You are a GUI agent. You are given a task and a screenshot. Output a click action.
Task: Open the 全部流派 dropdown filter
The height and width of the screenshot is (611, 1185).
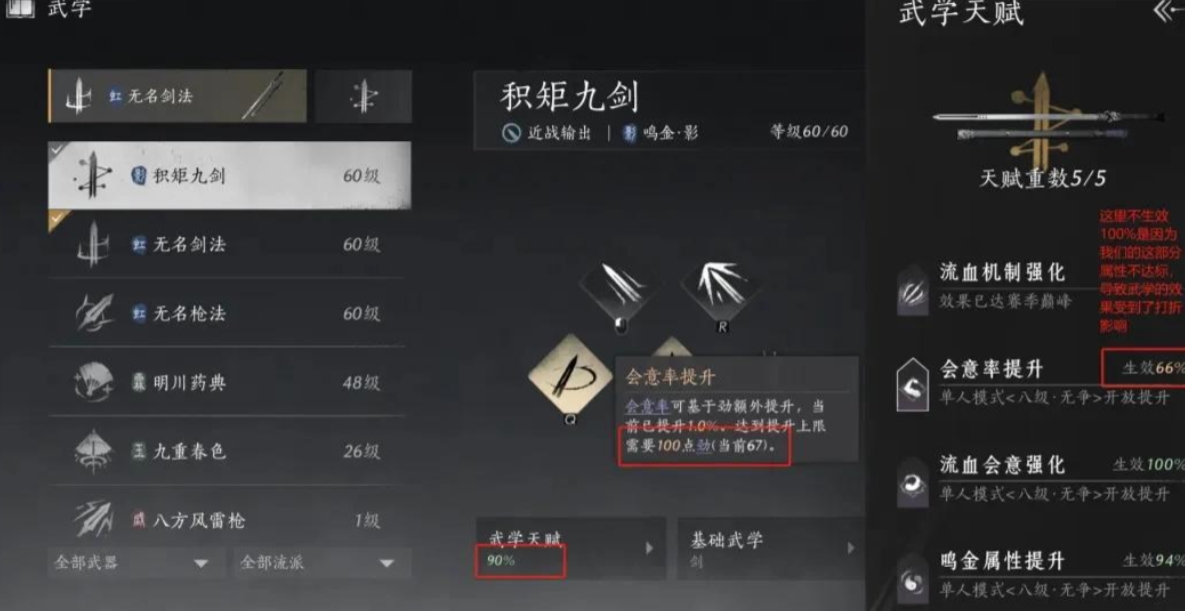coord(323,563)
